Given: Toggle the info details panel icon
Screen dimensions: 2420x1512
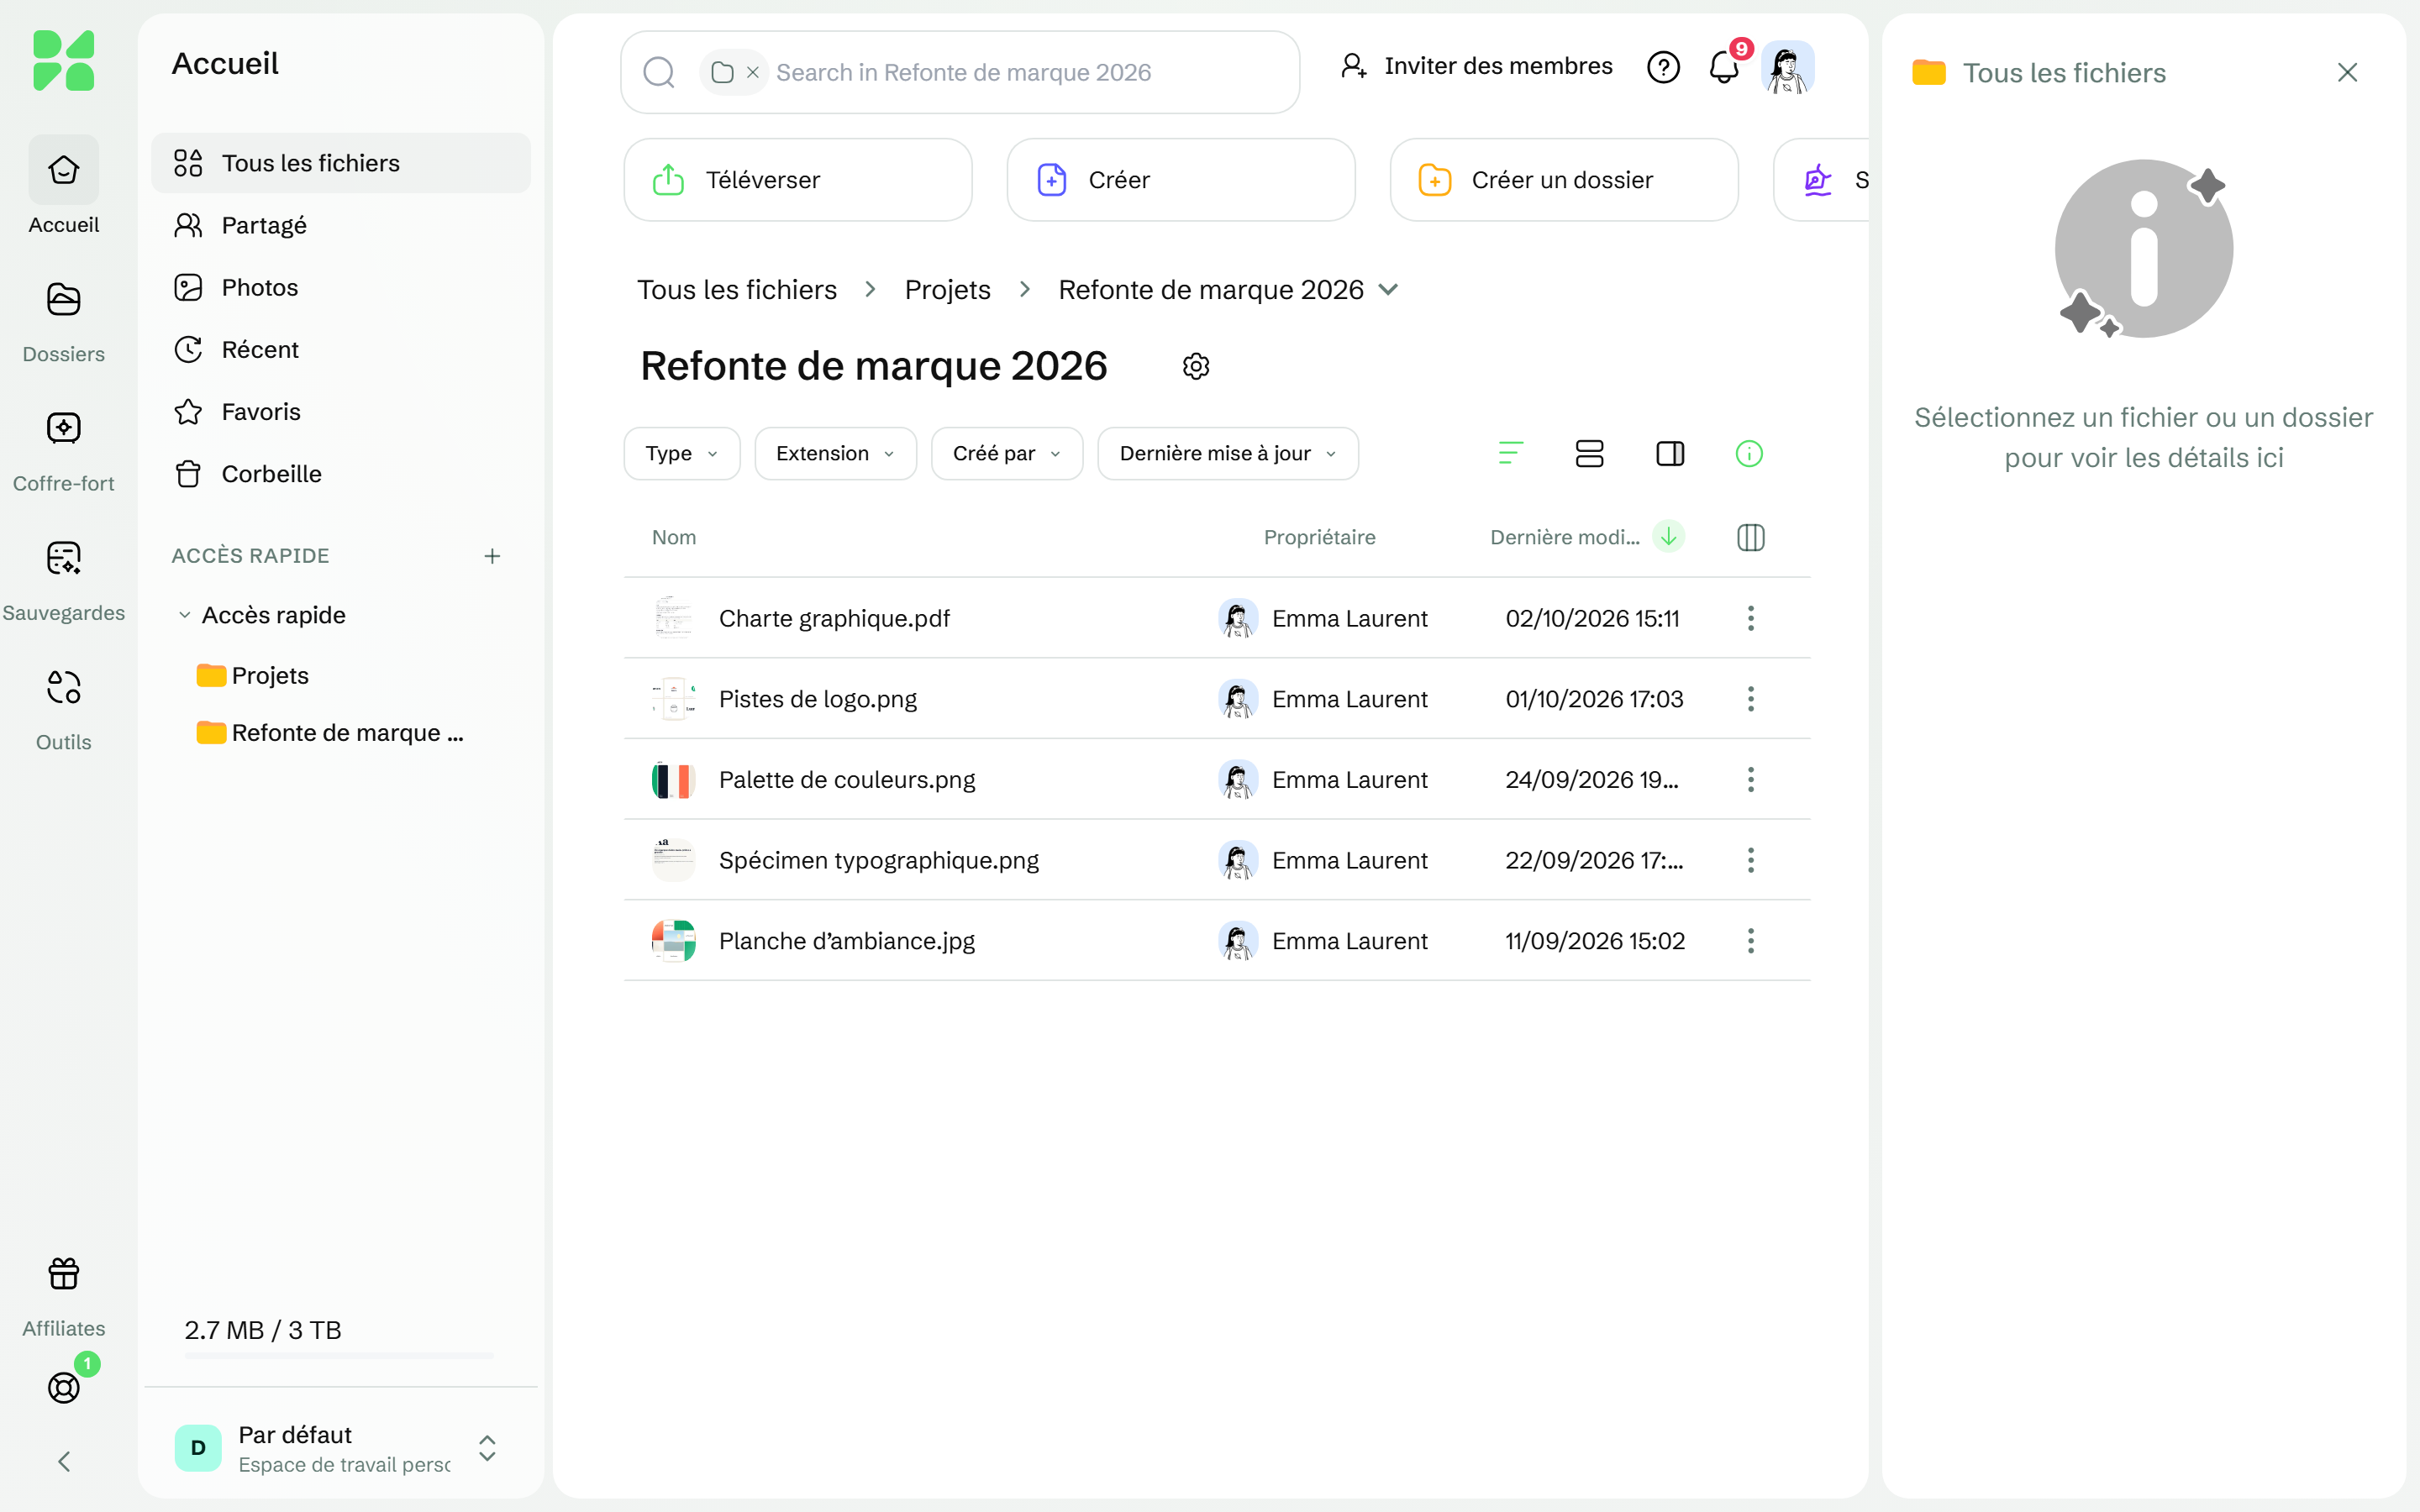Looking at the screenshot, I should [x=1749, y=454].
